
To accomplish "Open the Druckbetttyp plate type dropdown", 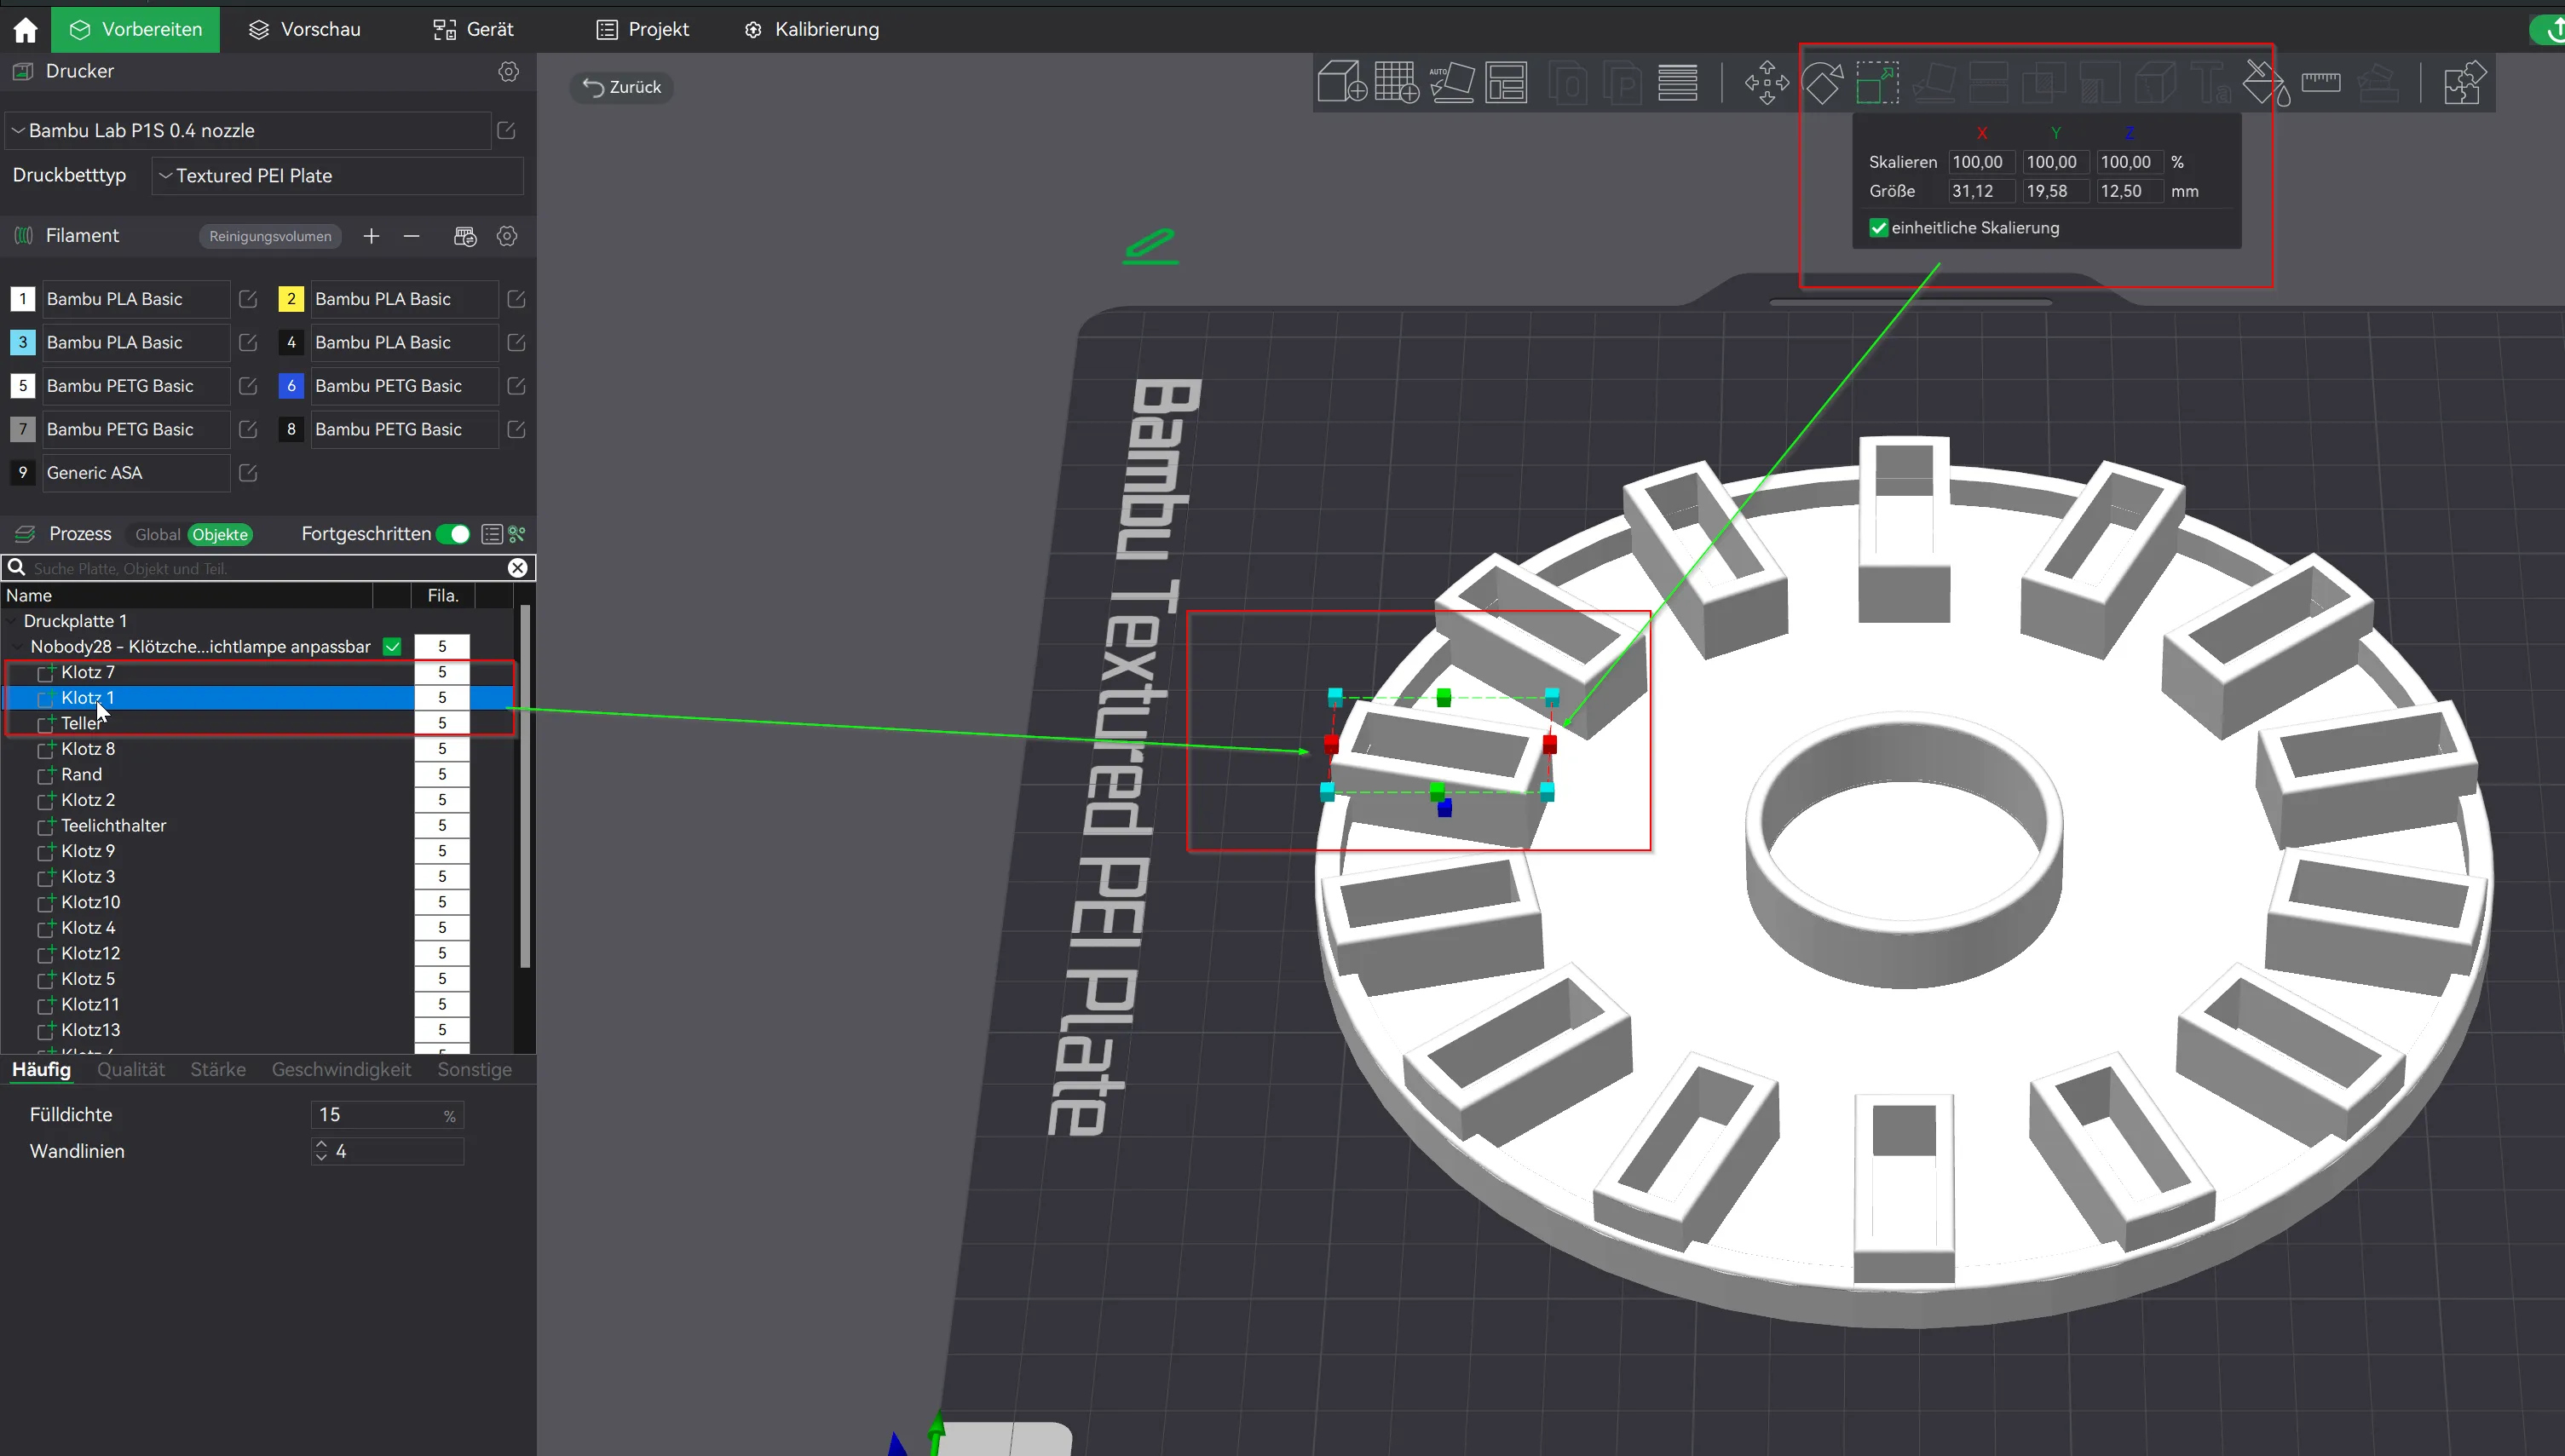I will pyautogui.click(x=338, y=176).
